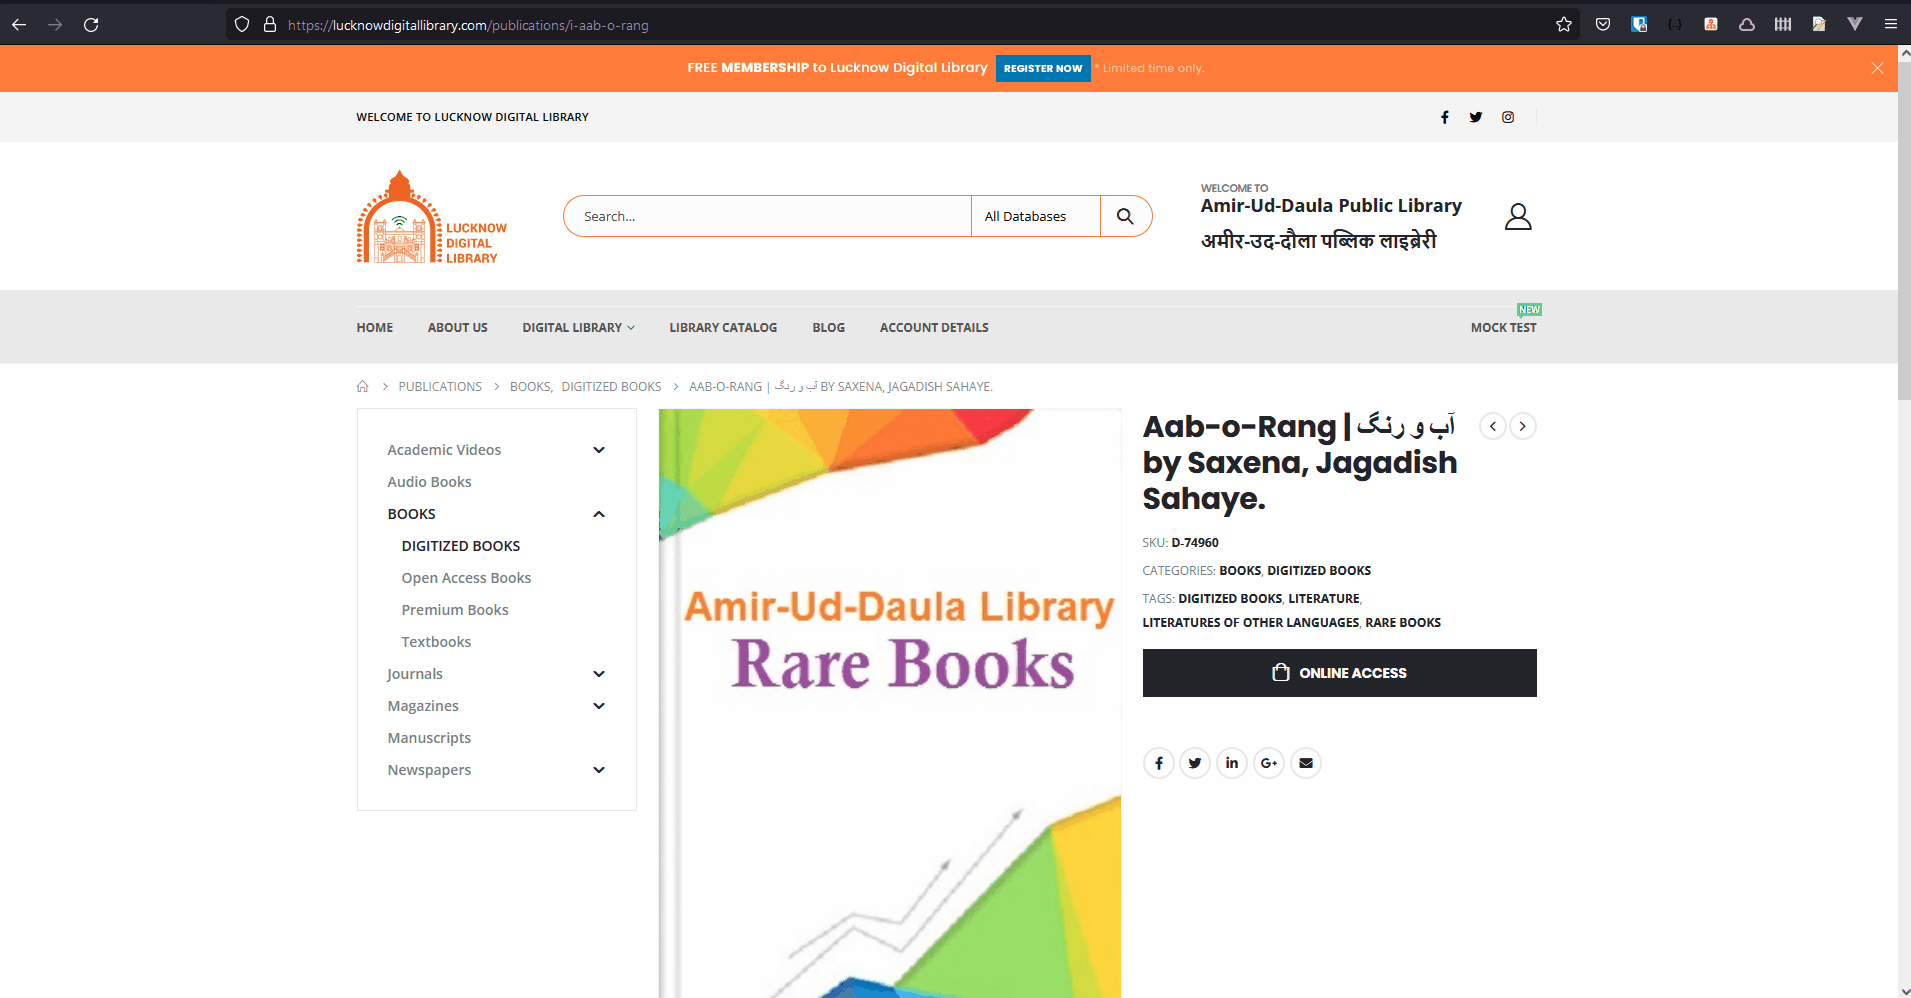Open the Digitized Books breadcrumb link
Image resolution: width=1911 pixels, height=998 pixels.
611,387
